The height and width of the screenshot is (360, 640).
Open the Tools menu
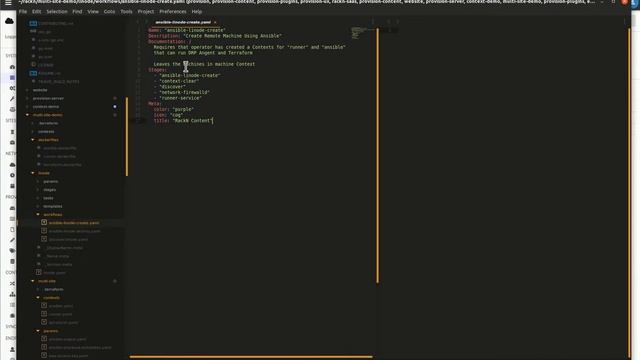coord(126,11)
